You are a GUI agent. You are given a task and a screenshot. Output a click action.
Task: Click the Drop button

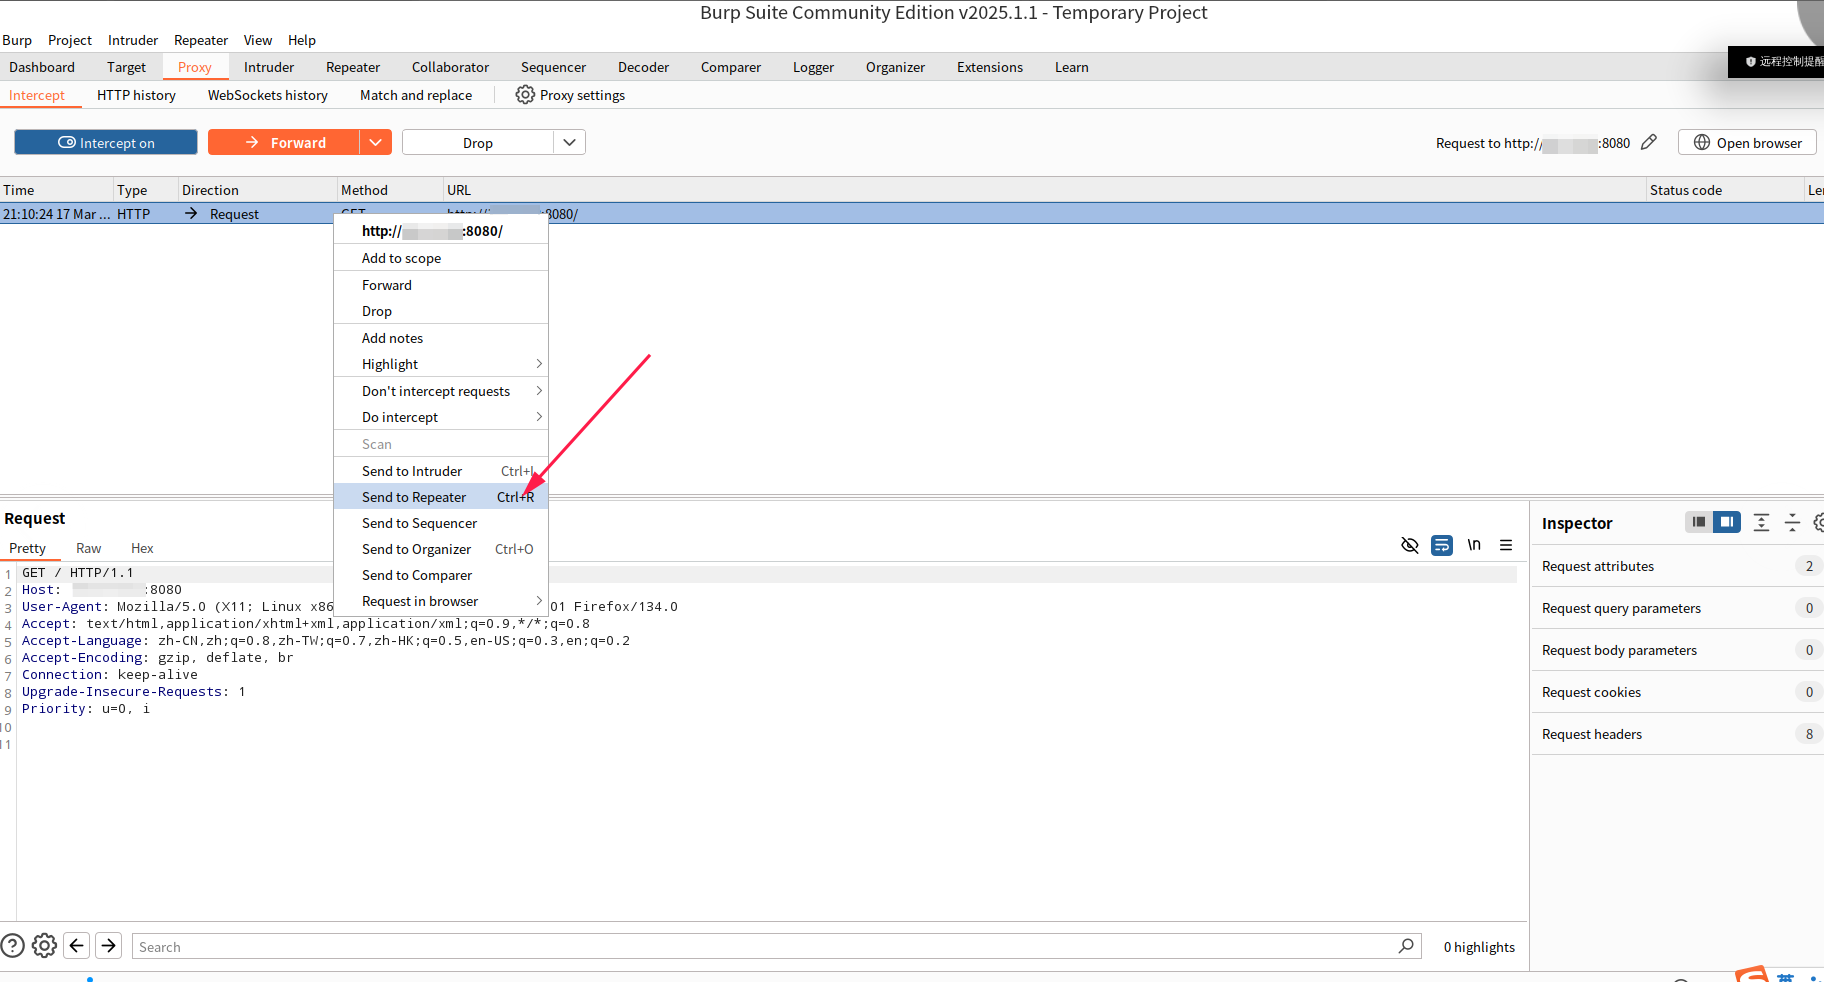pyautogui.click(x=478, y=143)
